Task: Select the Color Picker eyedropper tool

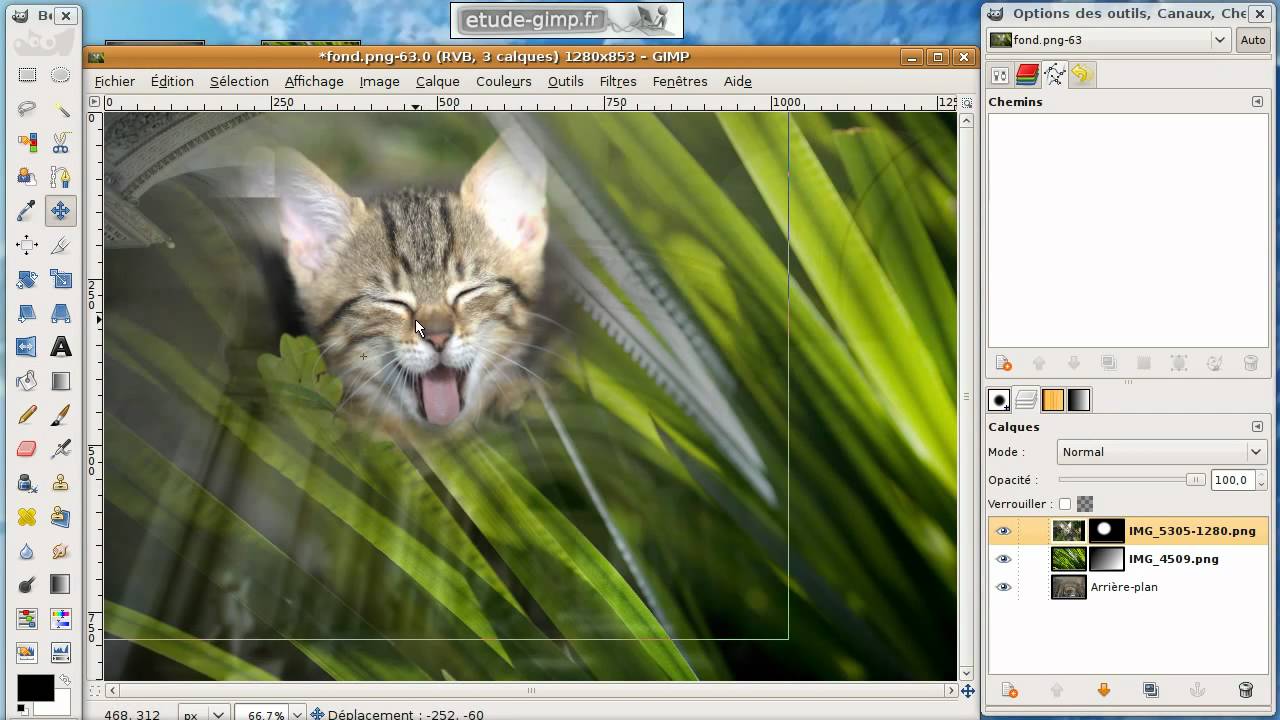Action: click(27, 211)
